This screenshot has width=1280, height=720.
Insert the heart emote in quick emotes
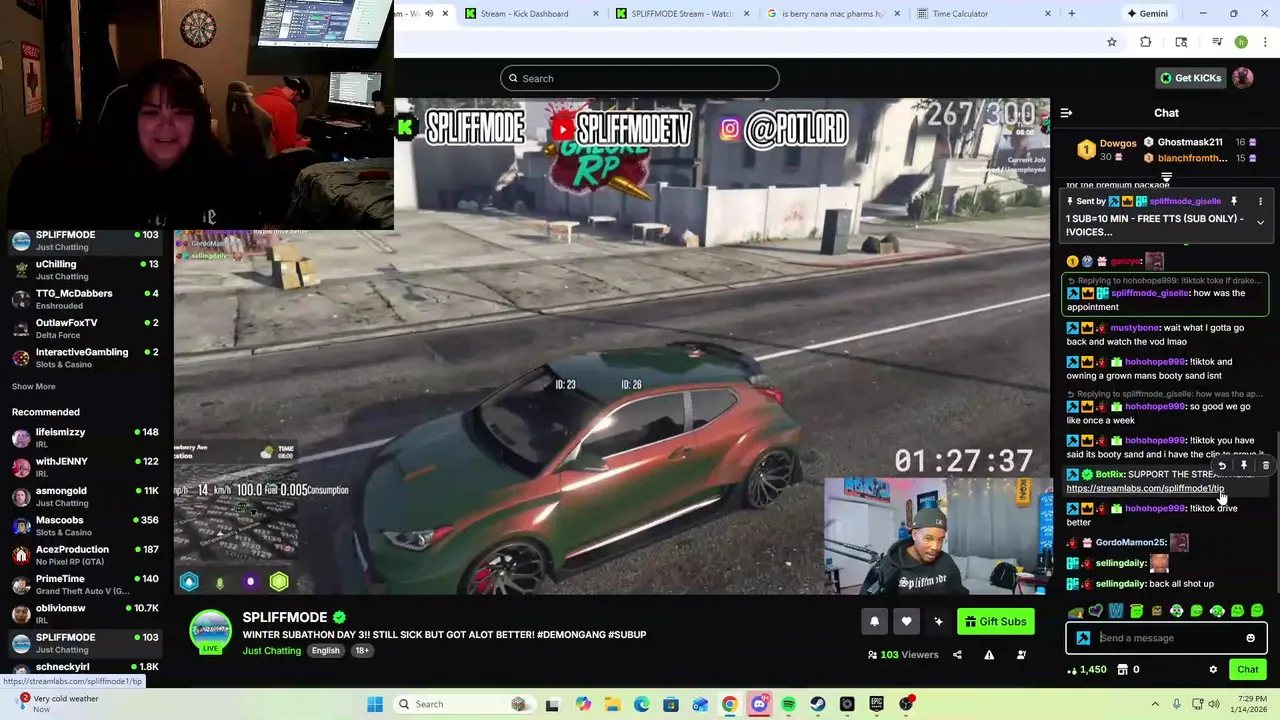click(x=1096, y=611)
